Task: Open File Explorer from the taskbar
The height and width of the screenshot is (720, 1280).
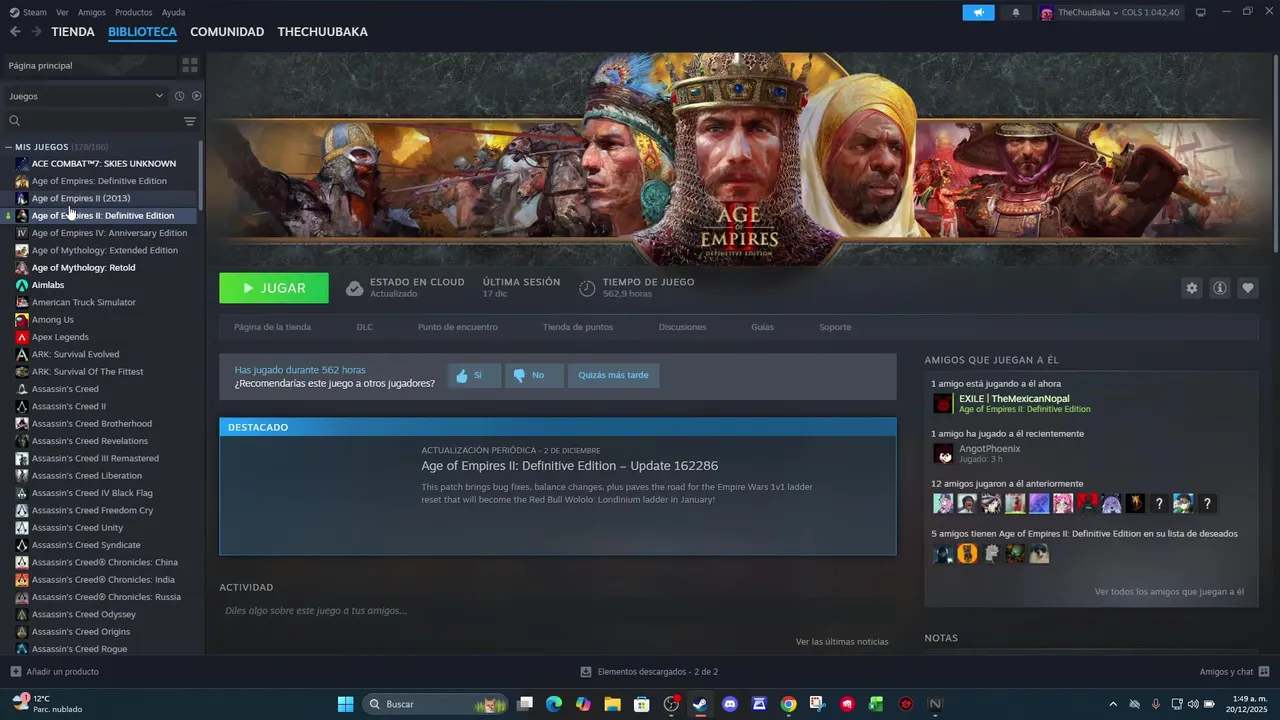Action: point(612,704)
